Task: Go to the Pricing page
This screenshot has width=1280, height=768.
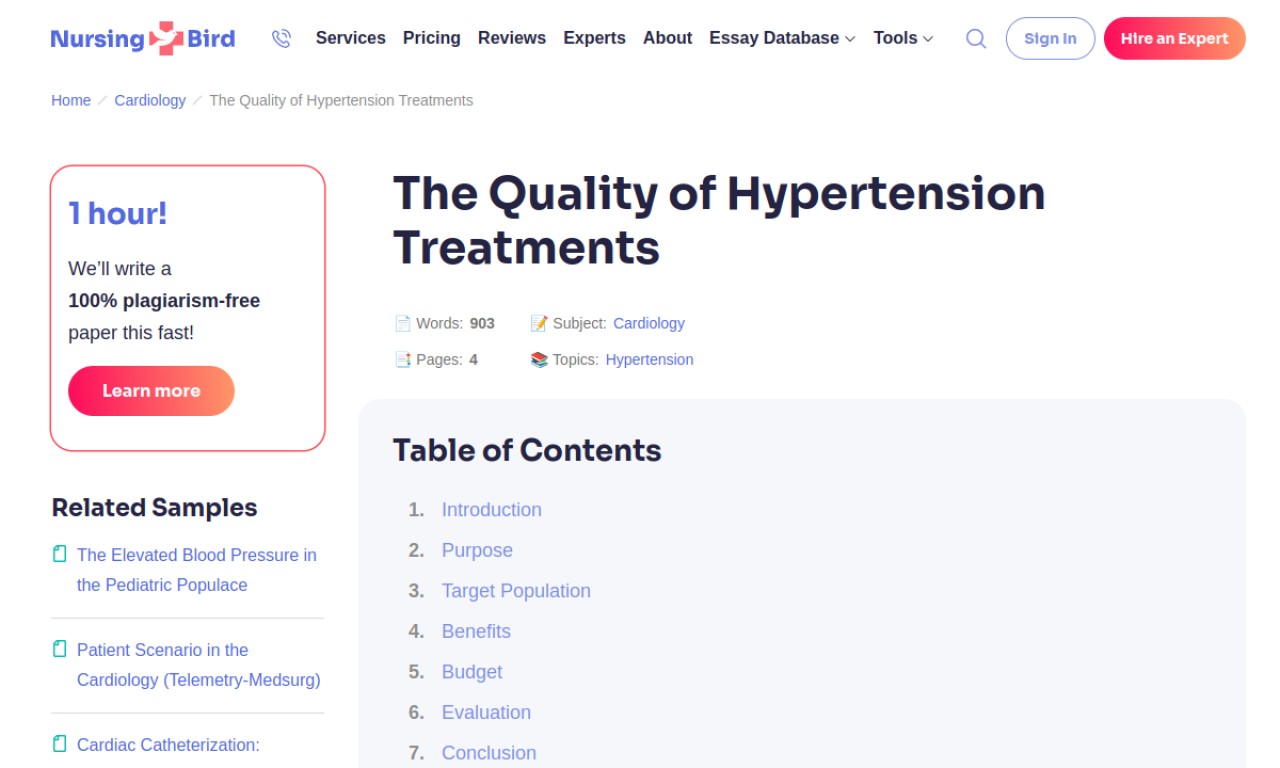Action: tap(432, 38)
